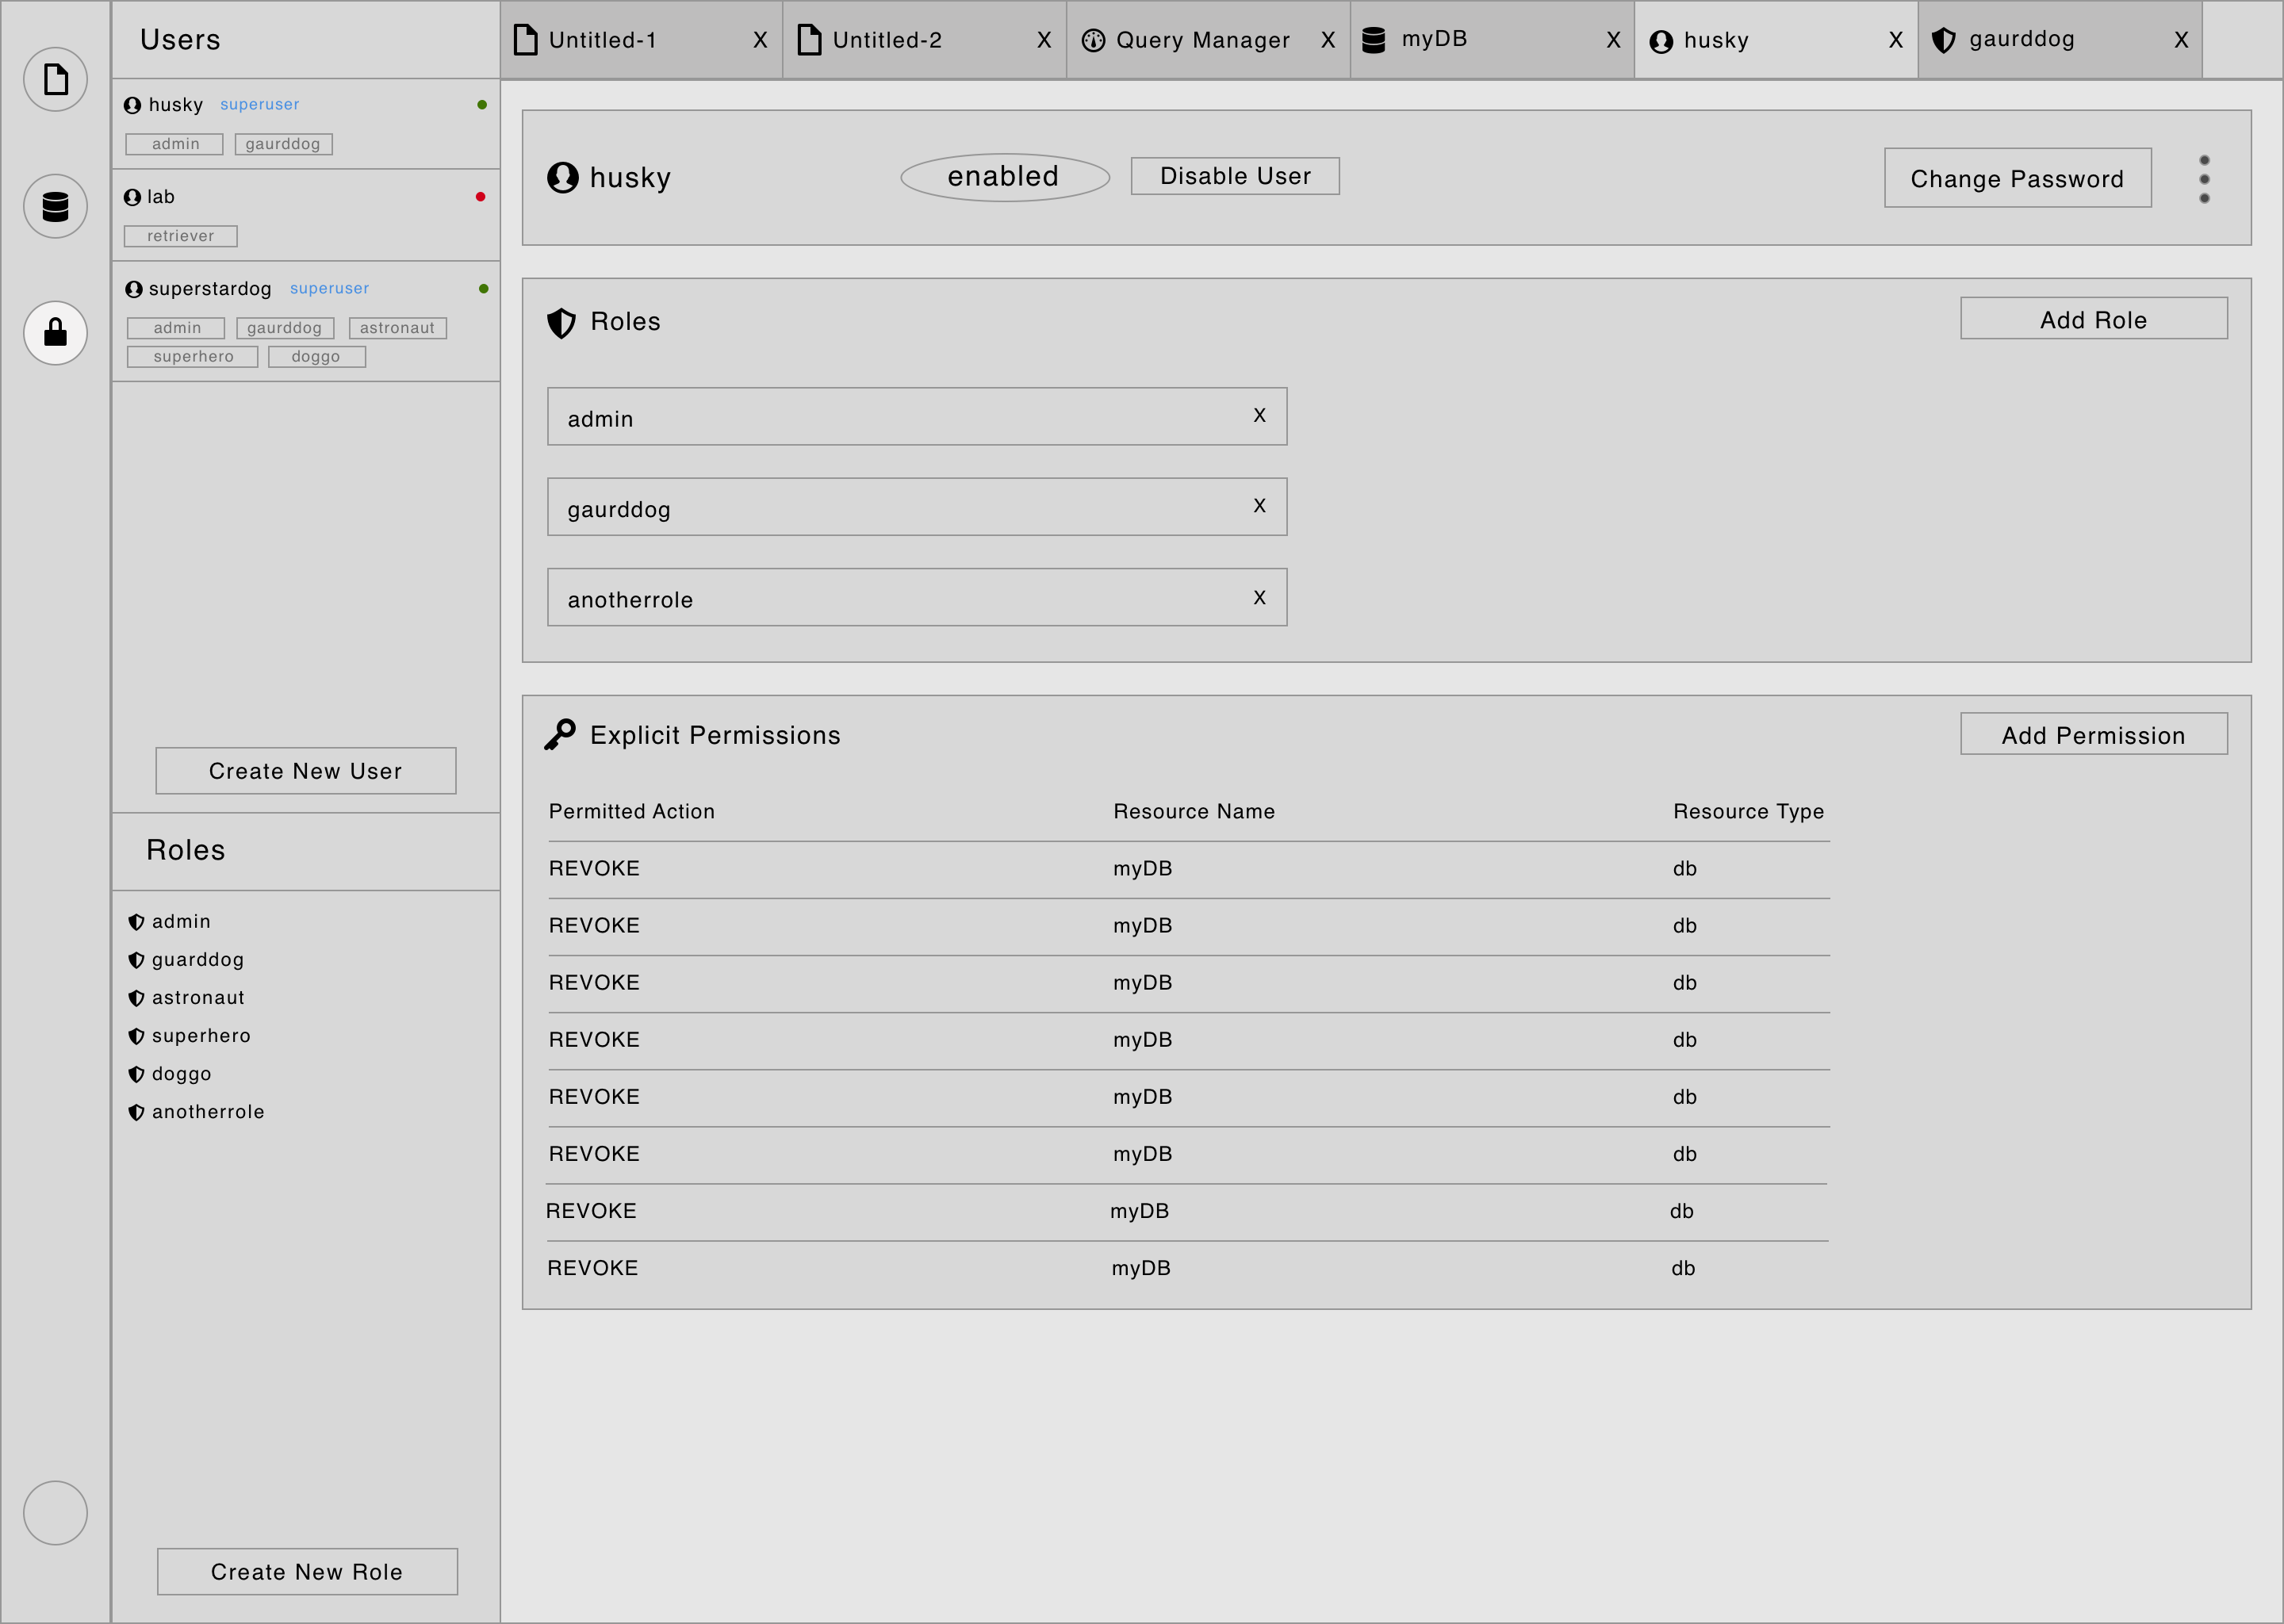This screenshot has width=2284, height=1624.
Task: Click the superuser label next to husky
Action: pyautogui.click(x=259, y=104)
